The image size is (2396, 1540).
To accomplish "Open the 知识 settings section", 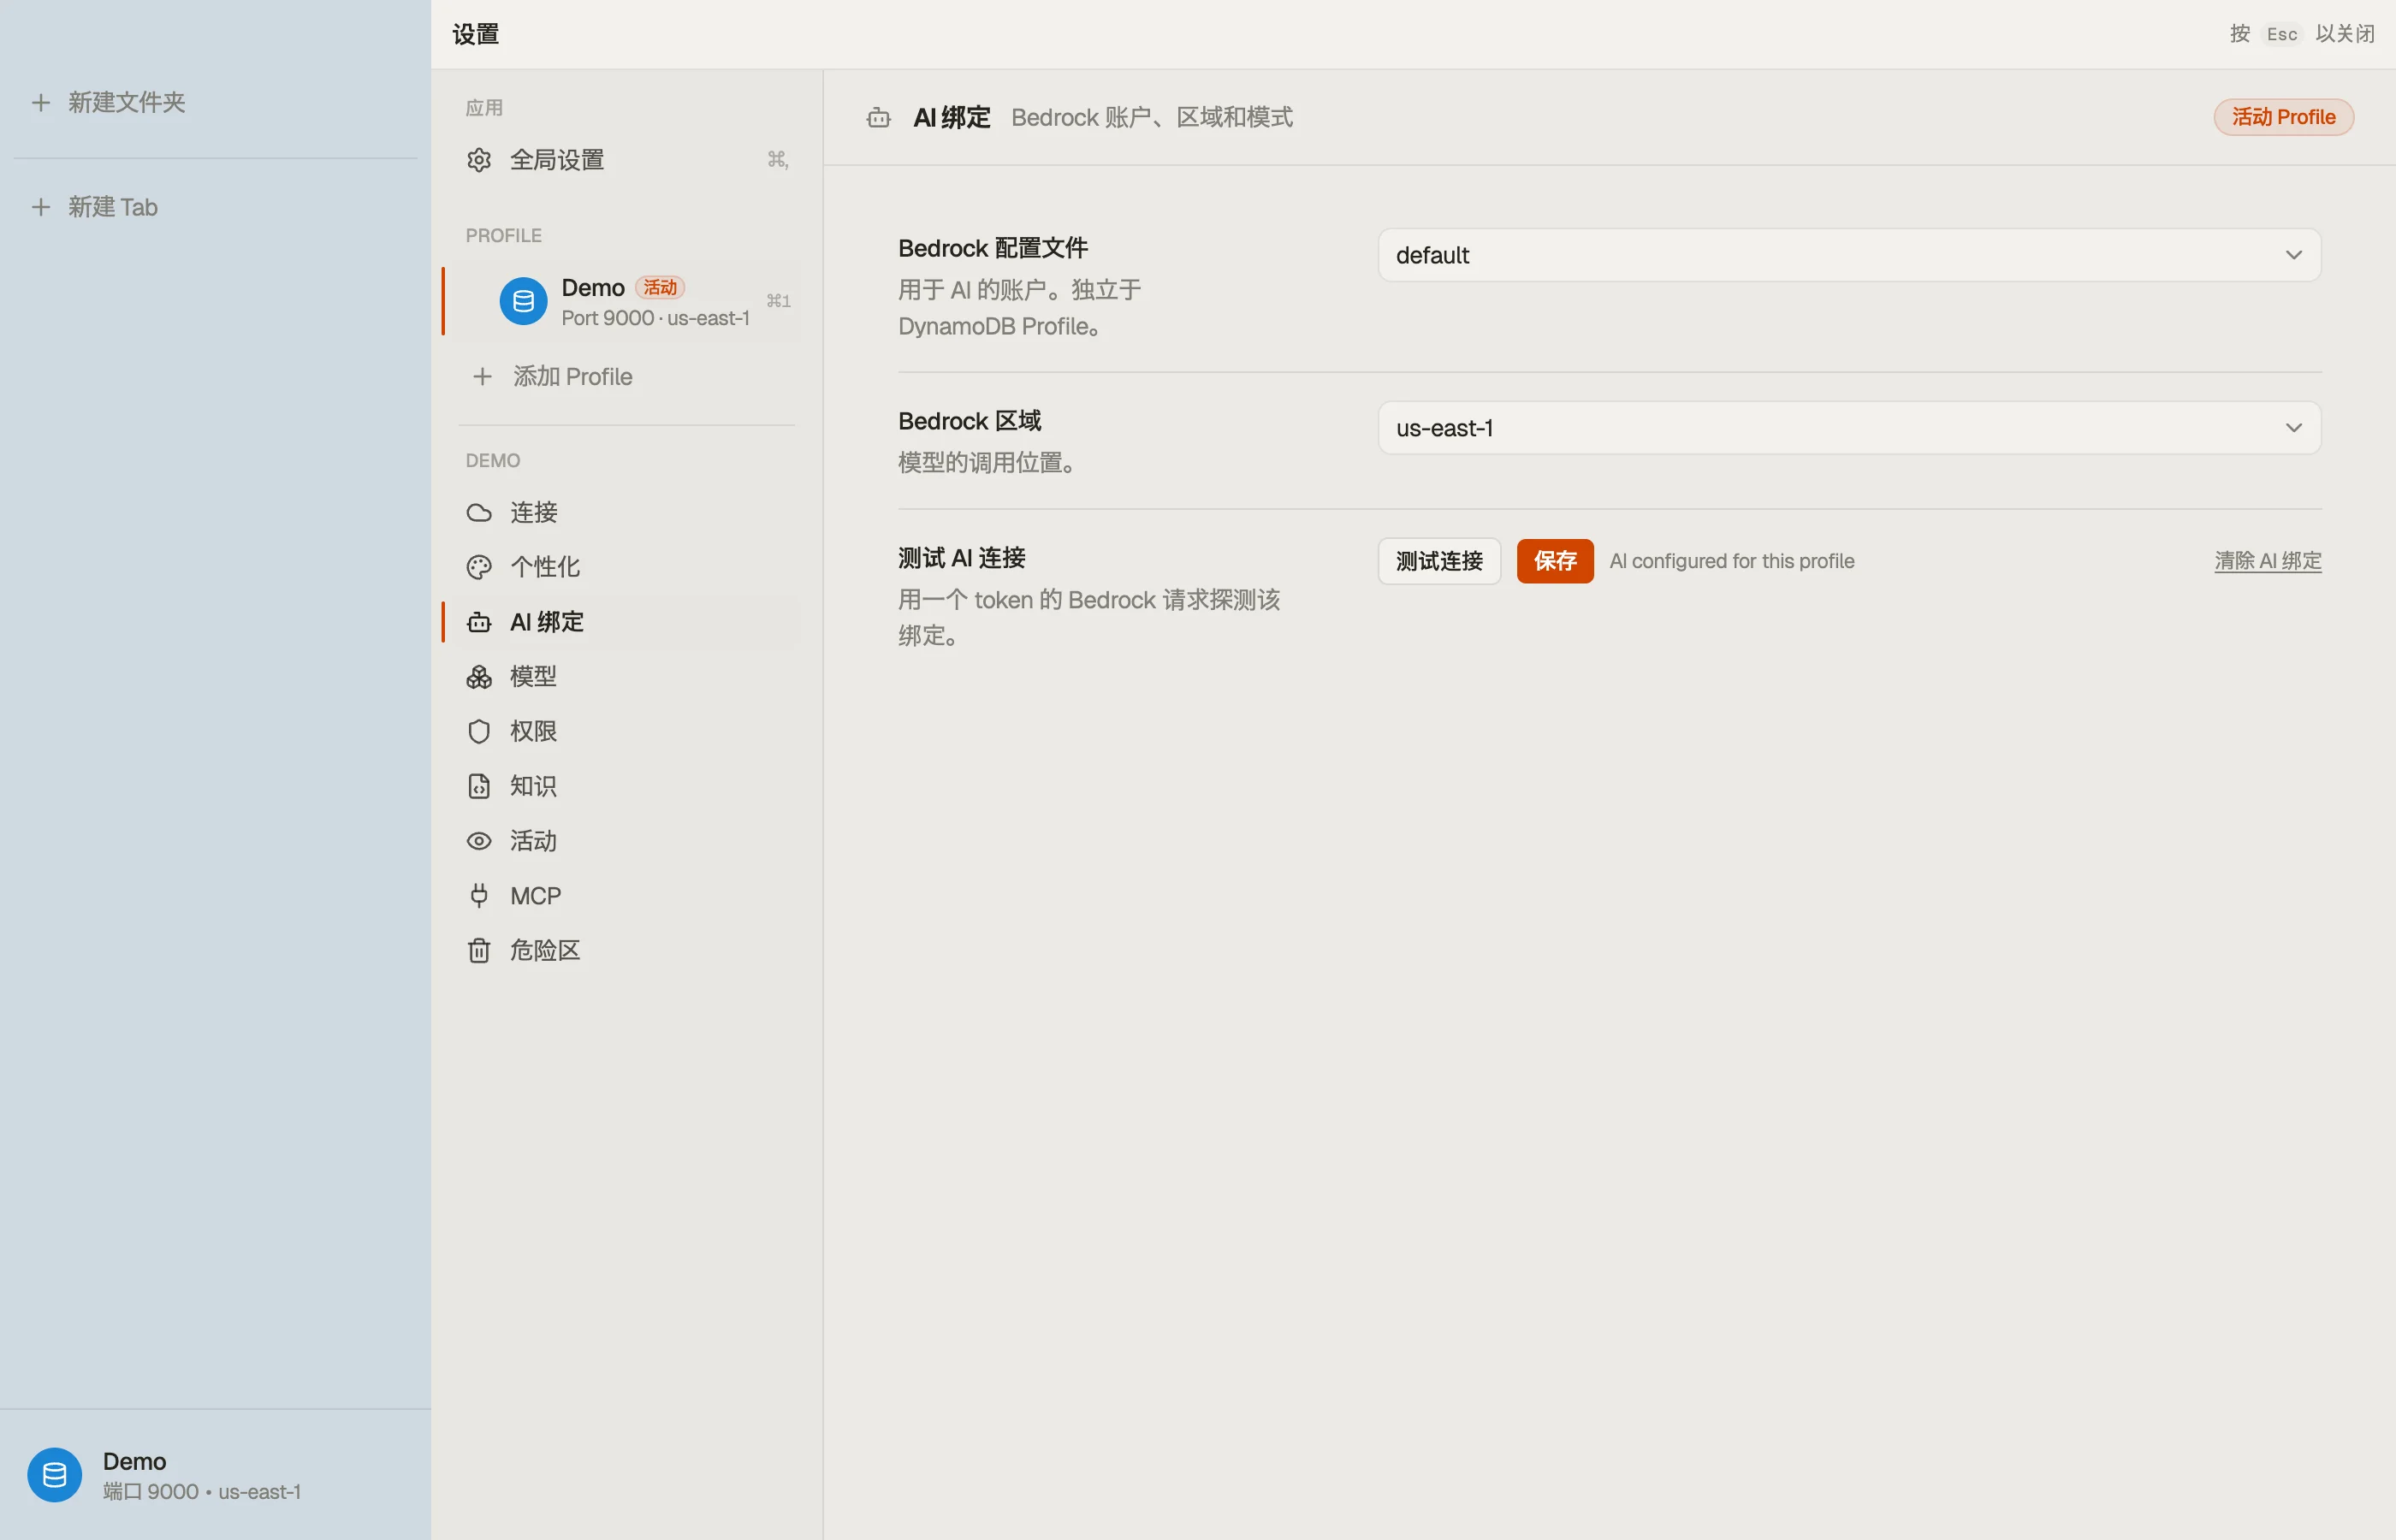I will (x=627, y=786).
